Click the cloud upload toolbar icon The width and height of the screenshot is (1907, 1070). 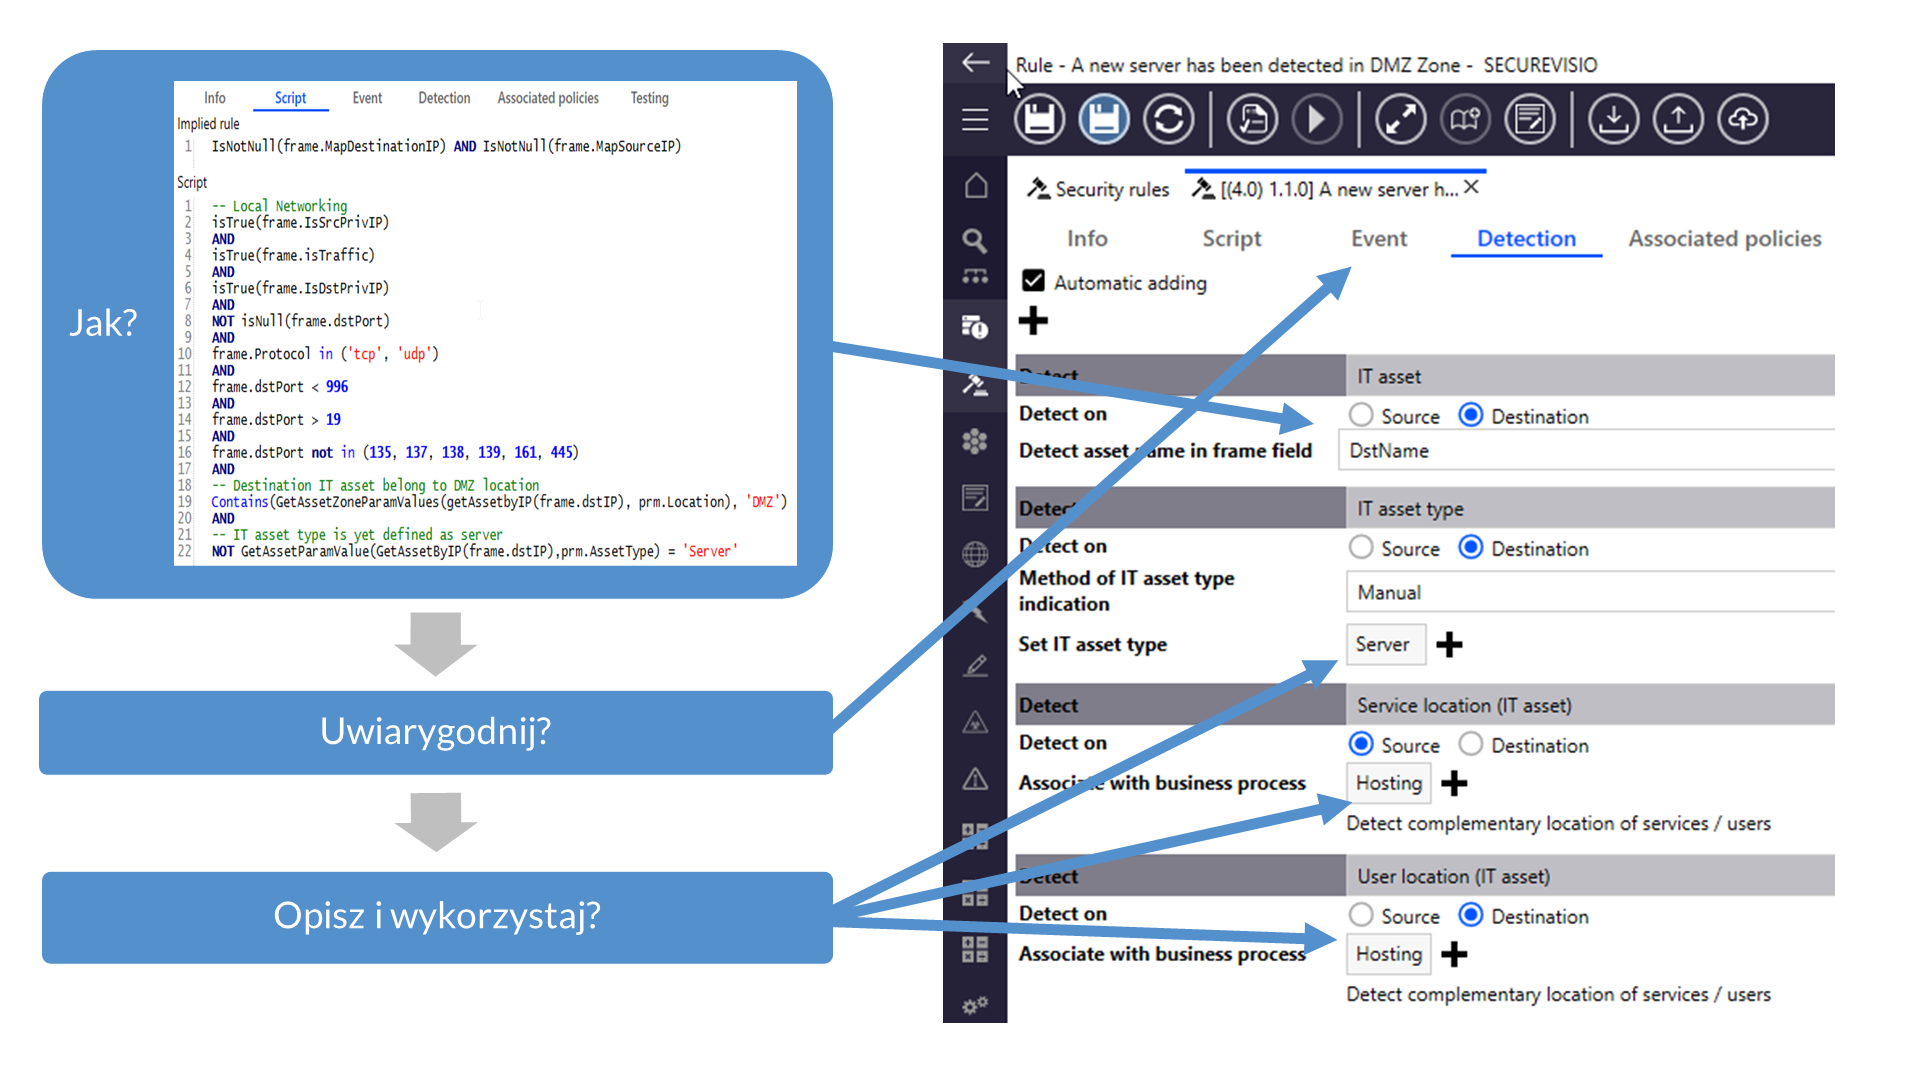tap(1742, 120)
